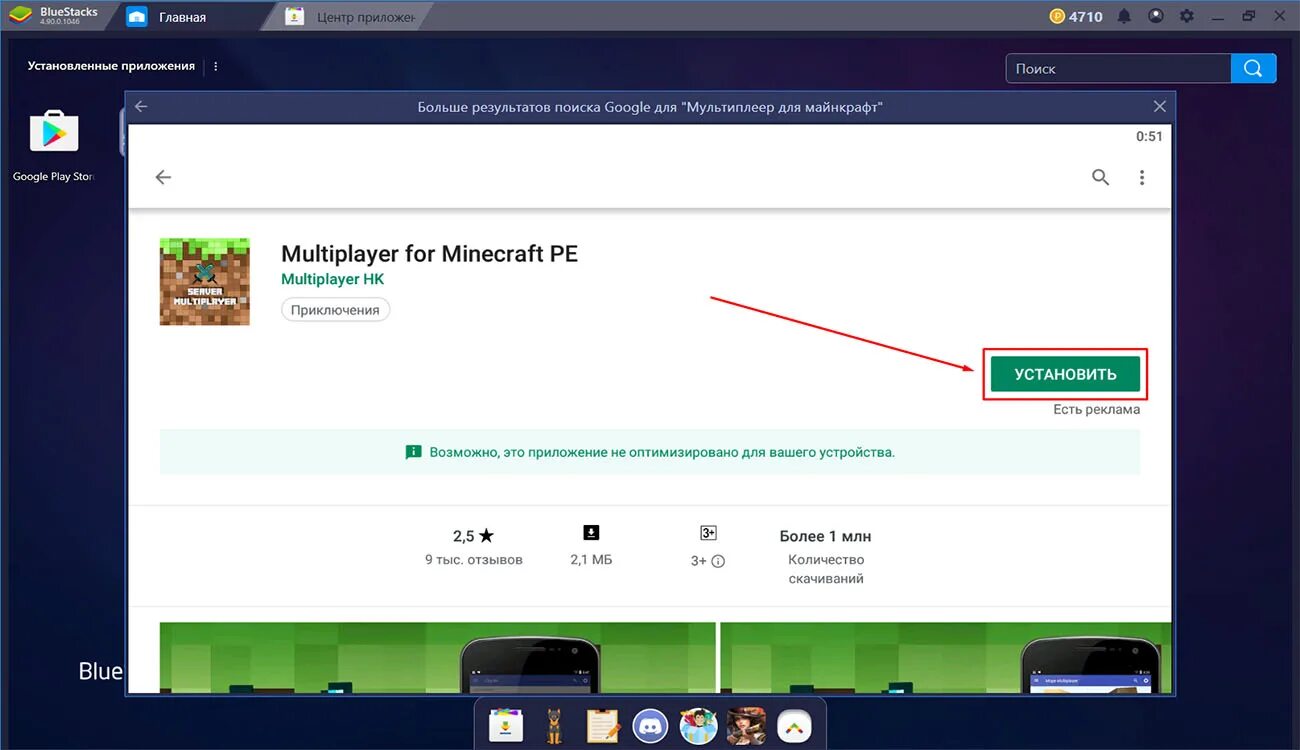Close the Google search results dialog

click(1159, 106)
